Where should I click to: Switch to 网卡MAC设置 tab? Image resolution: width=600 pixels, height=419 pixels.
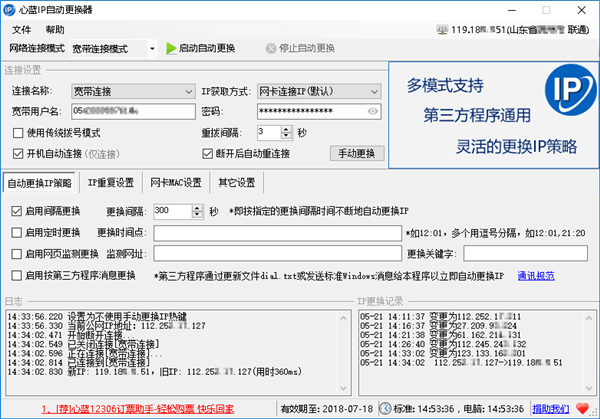click(x=176, y=183)
